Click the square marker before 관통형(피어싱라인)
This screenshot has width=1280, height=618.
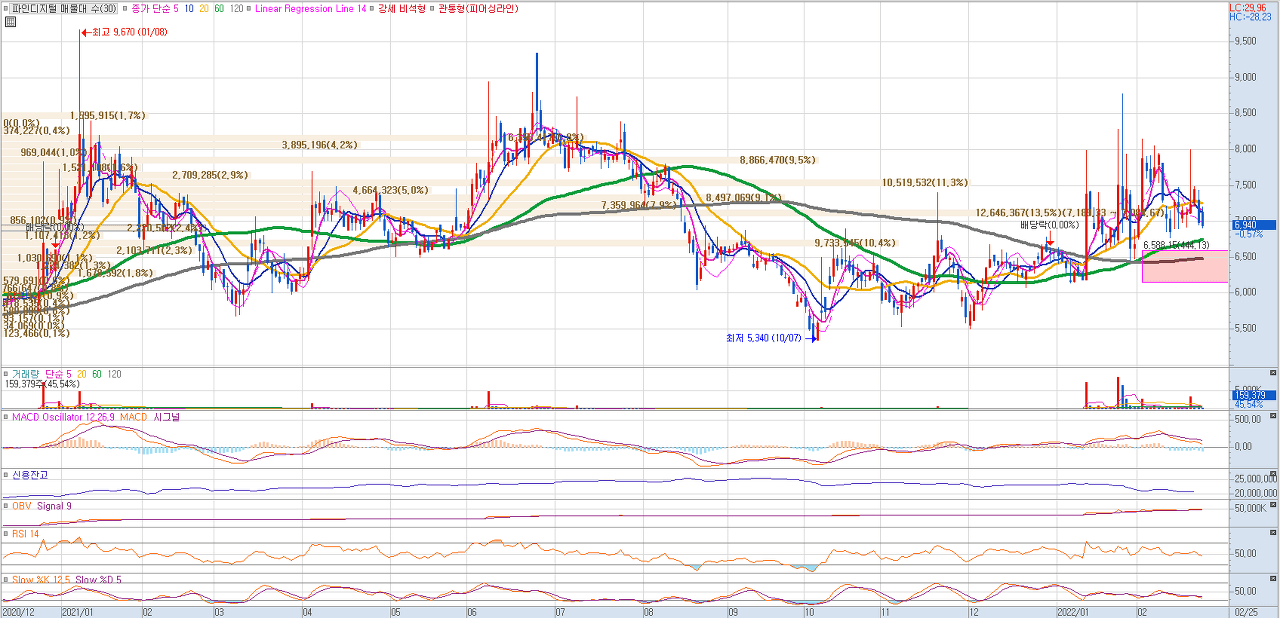click(x=433, y=8)
